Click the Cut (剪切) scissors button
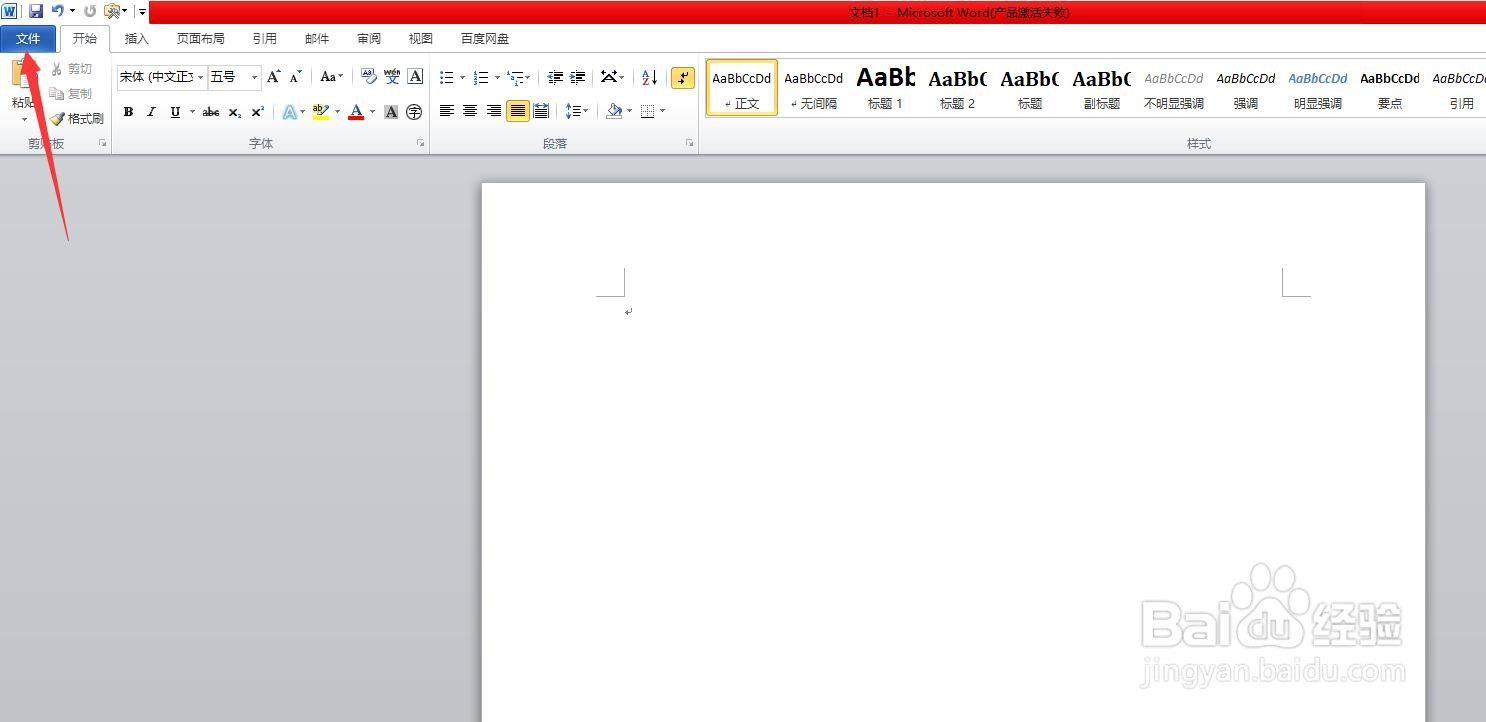The image size is (1486, 722). coord(71,69)
